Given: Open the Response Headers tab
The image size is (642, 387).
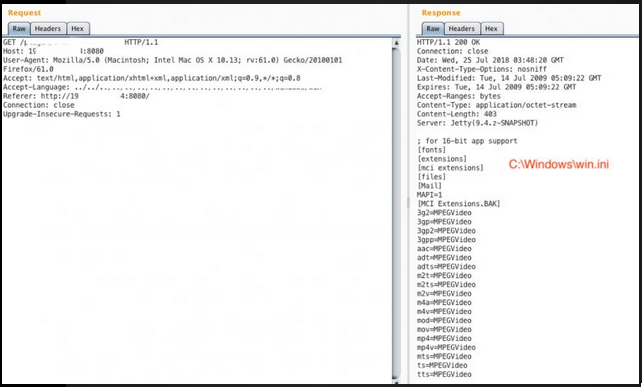Looking at the screenshot, I should (462, 29).
